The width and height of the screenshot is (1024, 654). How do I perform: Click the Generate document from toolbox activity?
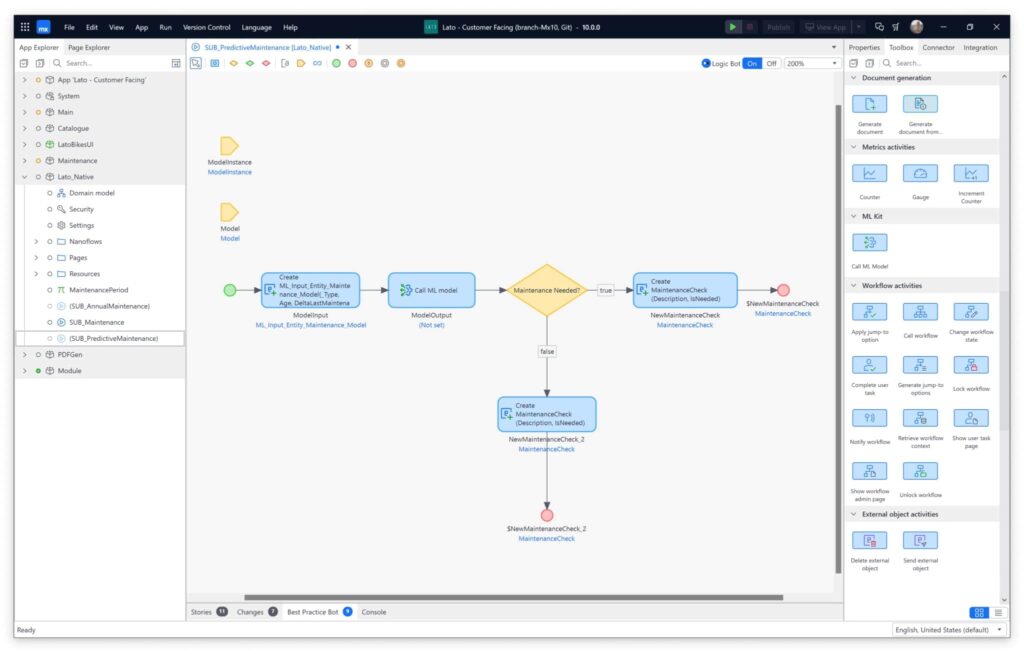[x=920, y=104]
